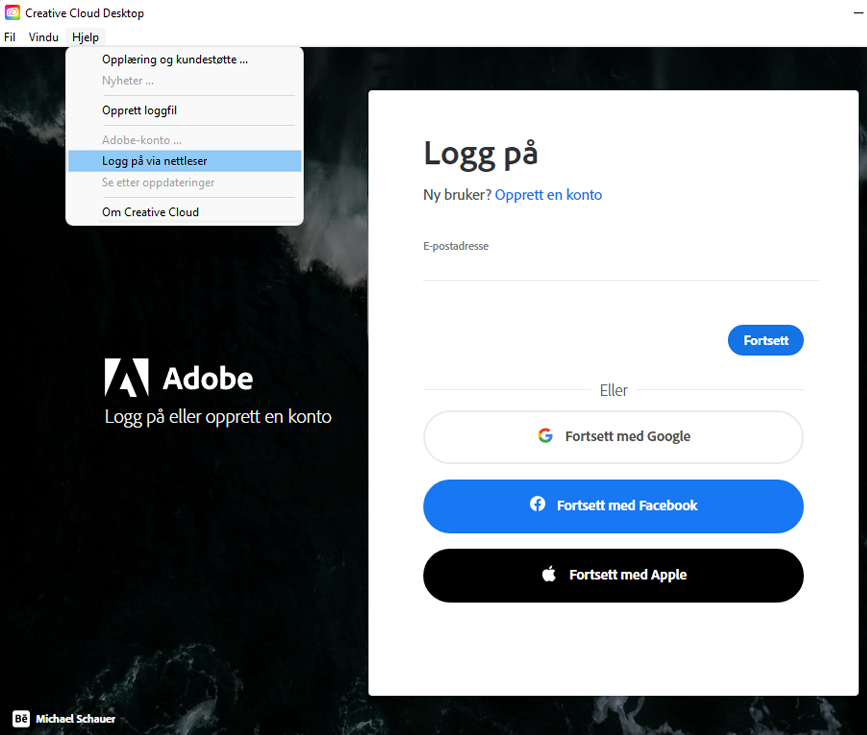The image size is (867, 735).
Task: Click the Apple logo icon
Action: 548,575
